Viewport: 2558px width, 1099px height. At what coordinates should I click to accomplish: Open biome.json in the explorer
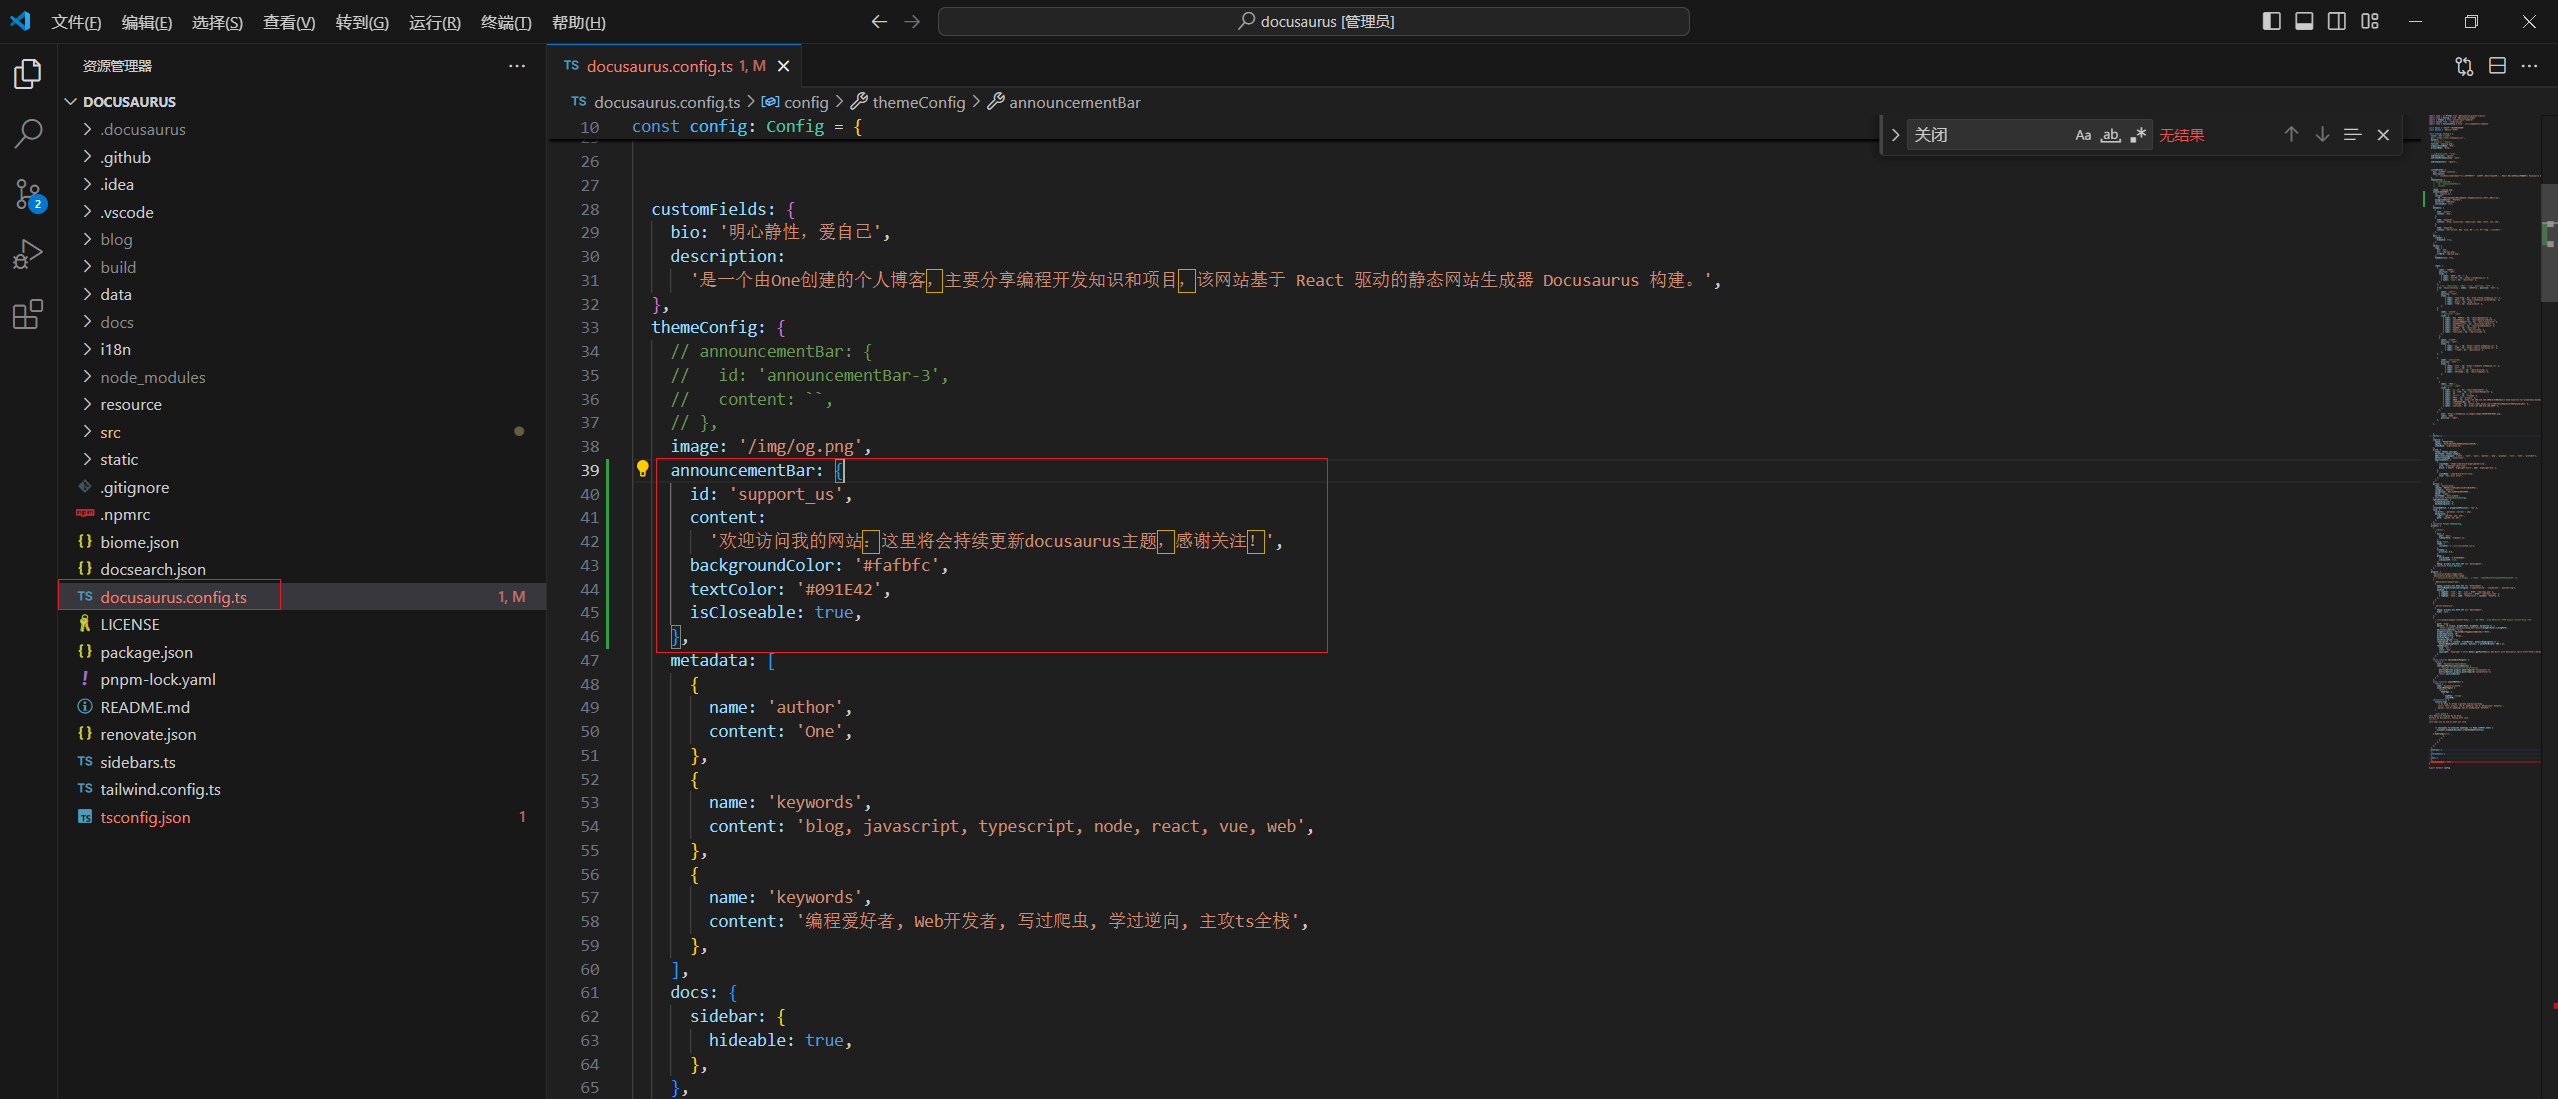(x=302, y=542)
